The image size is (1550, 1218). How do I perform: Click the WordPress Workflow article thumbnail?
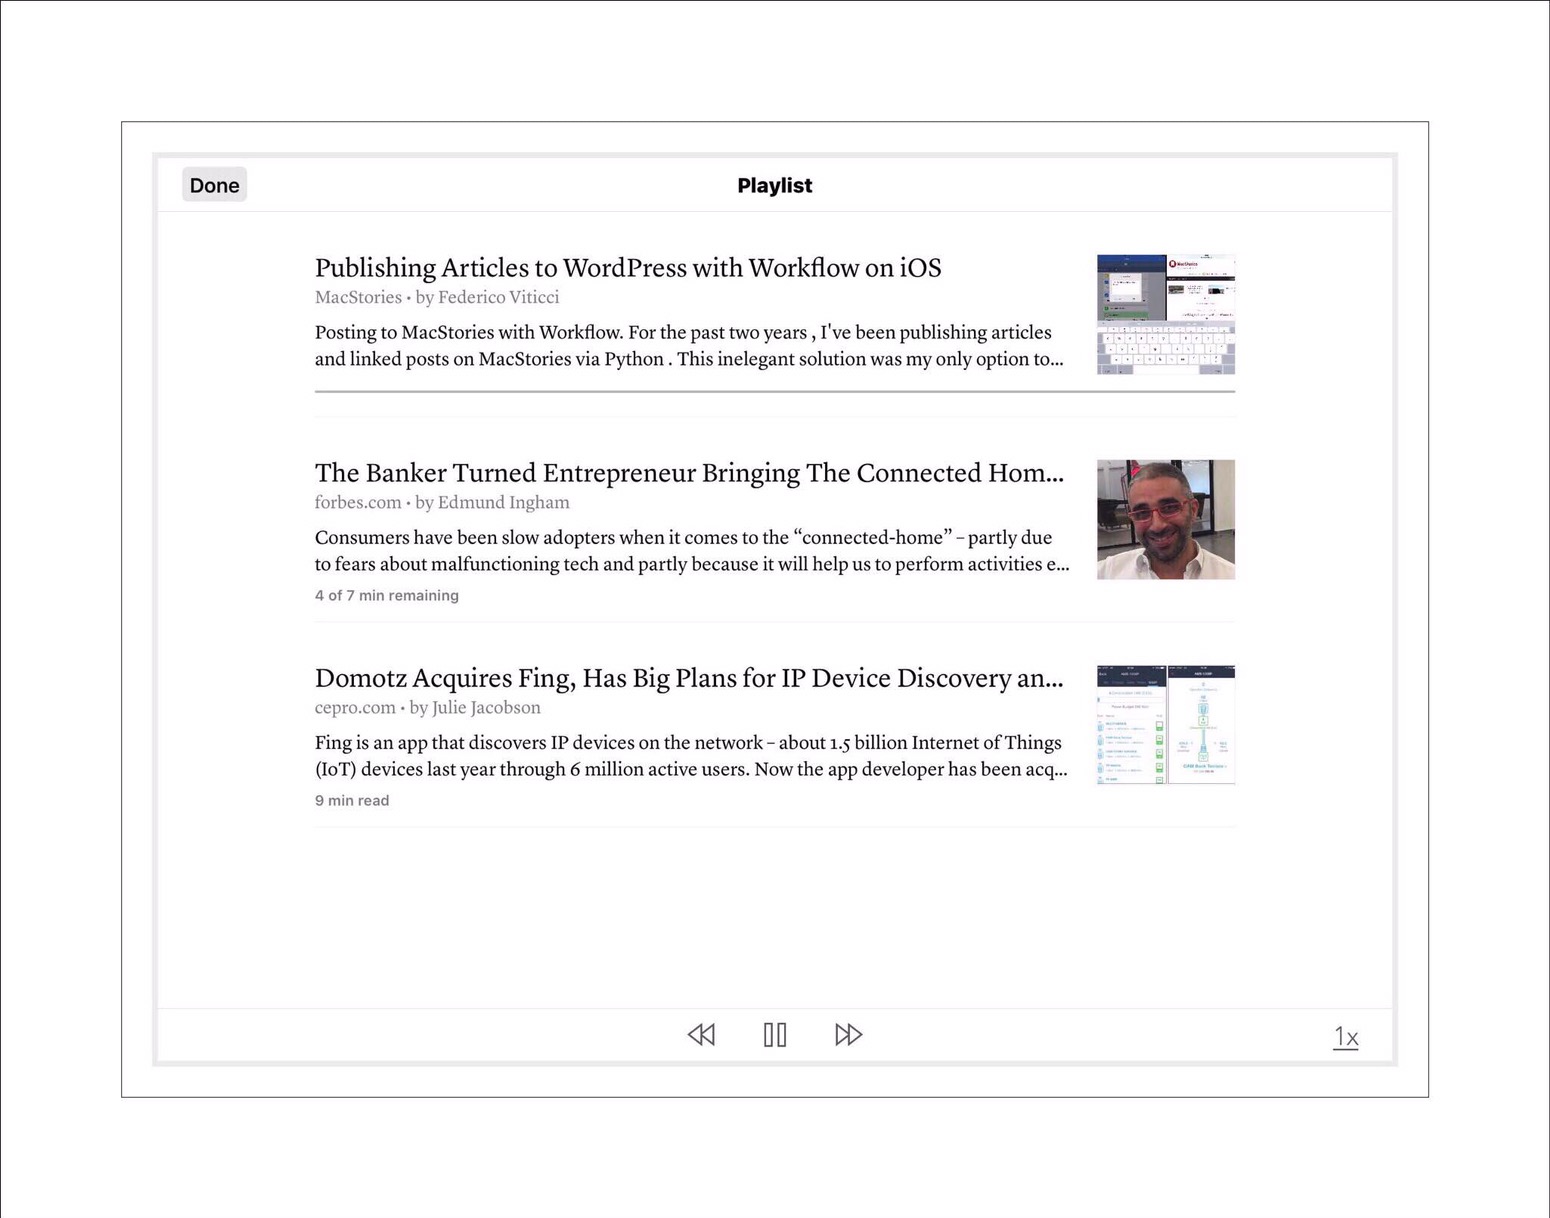1165,314
